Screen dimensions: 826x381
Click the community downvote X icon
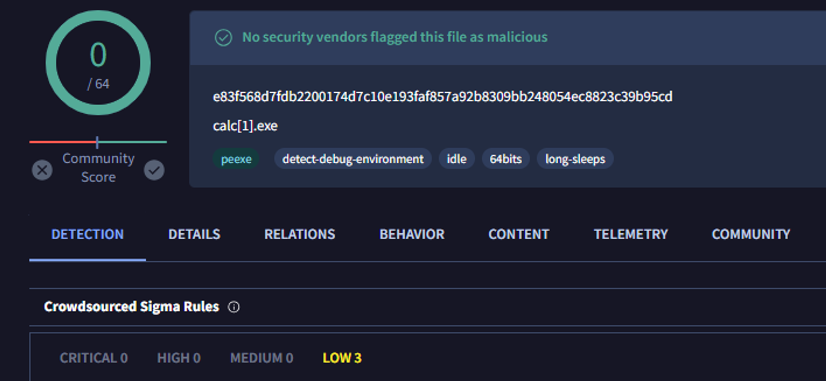[42, 170]
